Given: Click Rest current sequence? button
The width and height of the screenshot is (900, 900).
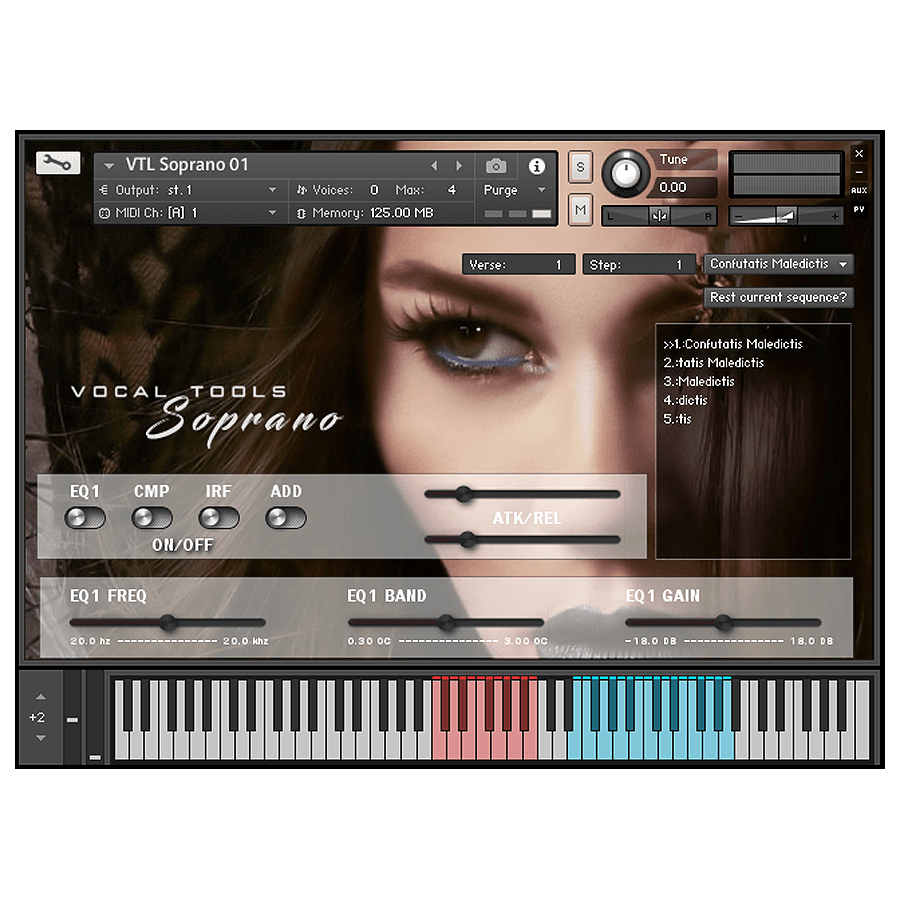Looking at the screenshot, I should pyautogui.click(x=778, y=297).
